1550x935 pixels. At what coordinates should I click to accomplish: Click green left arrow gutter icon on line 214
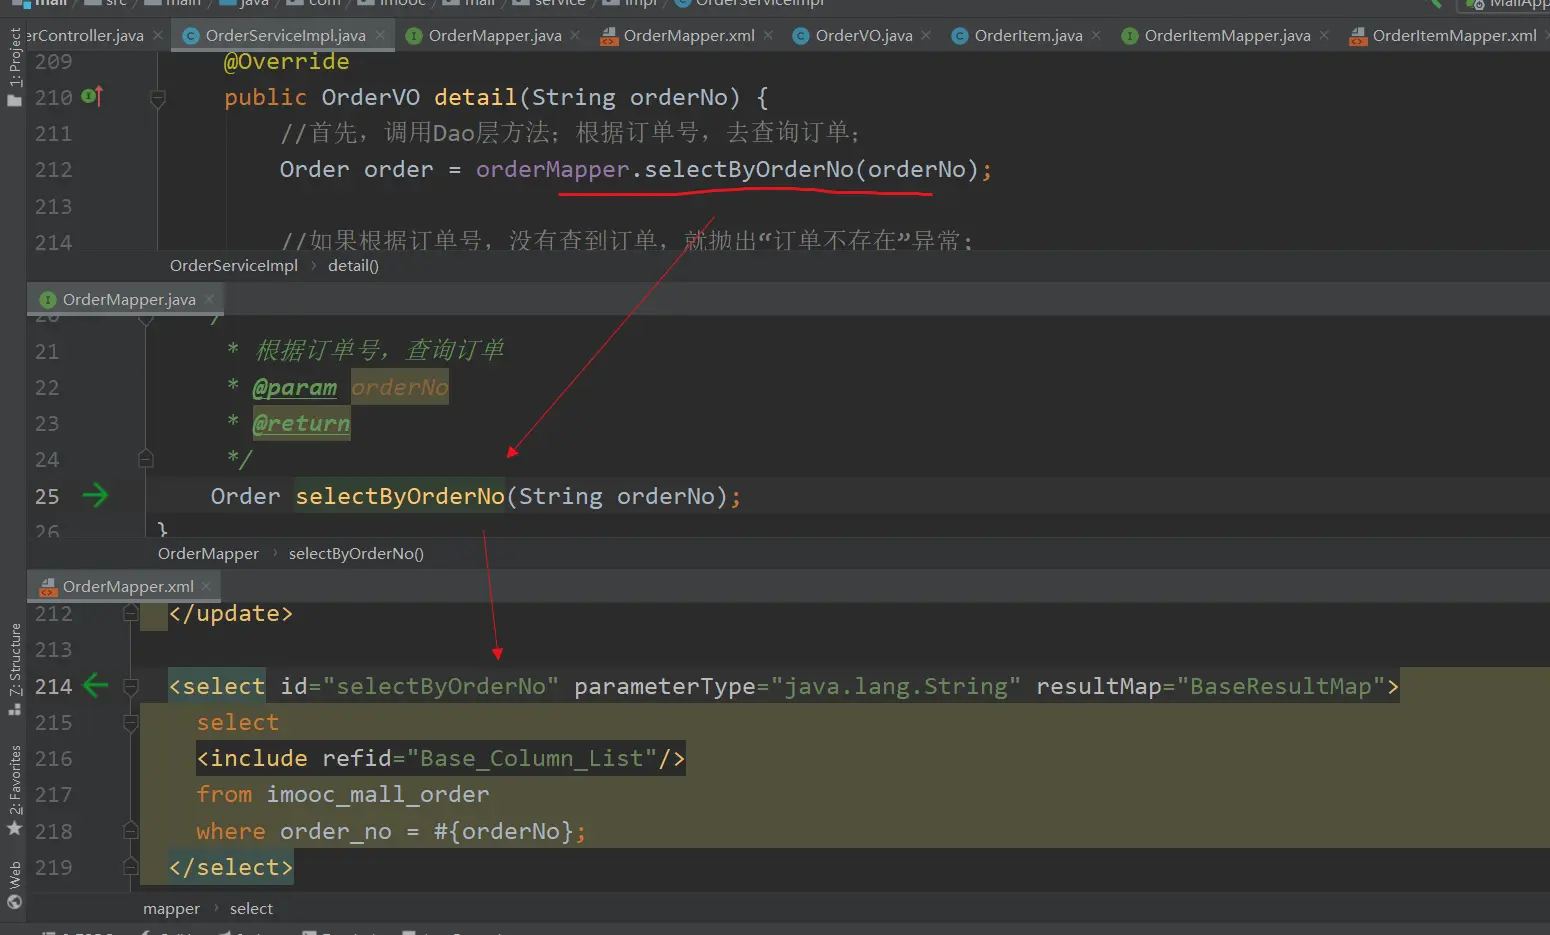coord(95,686)
